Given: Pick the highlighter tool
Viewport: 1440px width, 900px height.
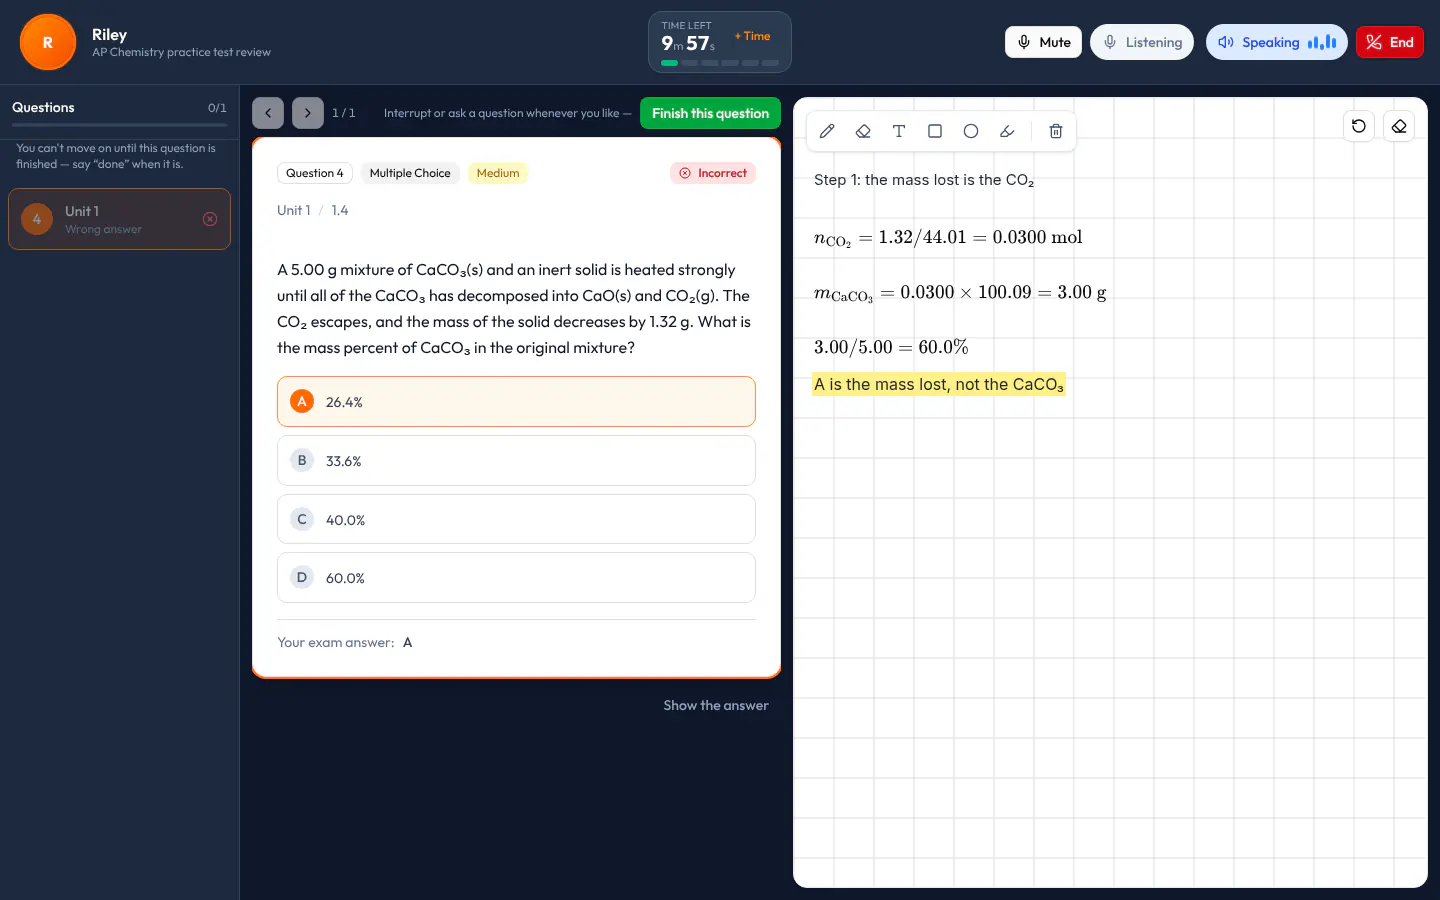Looking at the screenshot, I should pyautogui.click(x=1007, y=131).
